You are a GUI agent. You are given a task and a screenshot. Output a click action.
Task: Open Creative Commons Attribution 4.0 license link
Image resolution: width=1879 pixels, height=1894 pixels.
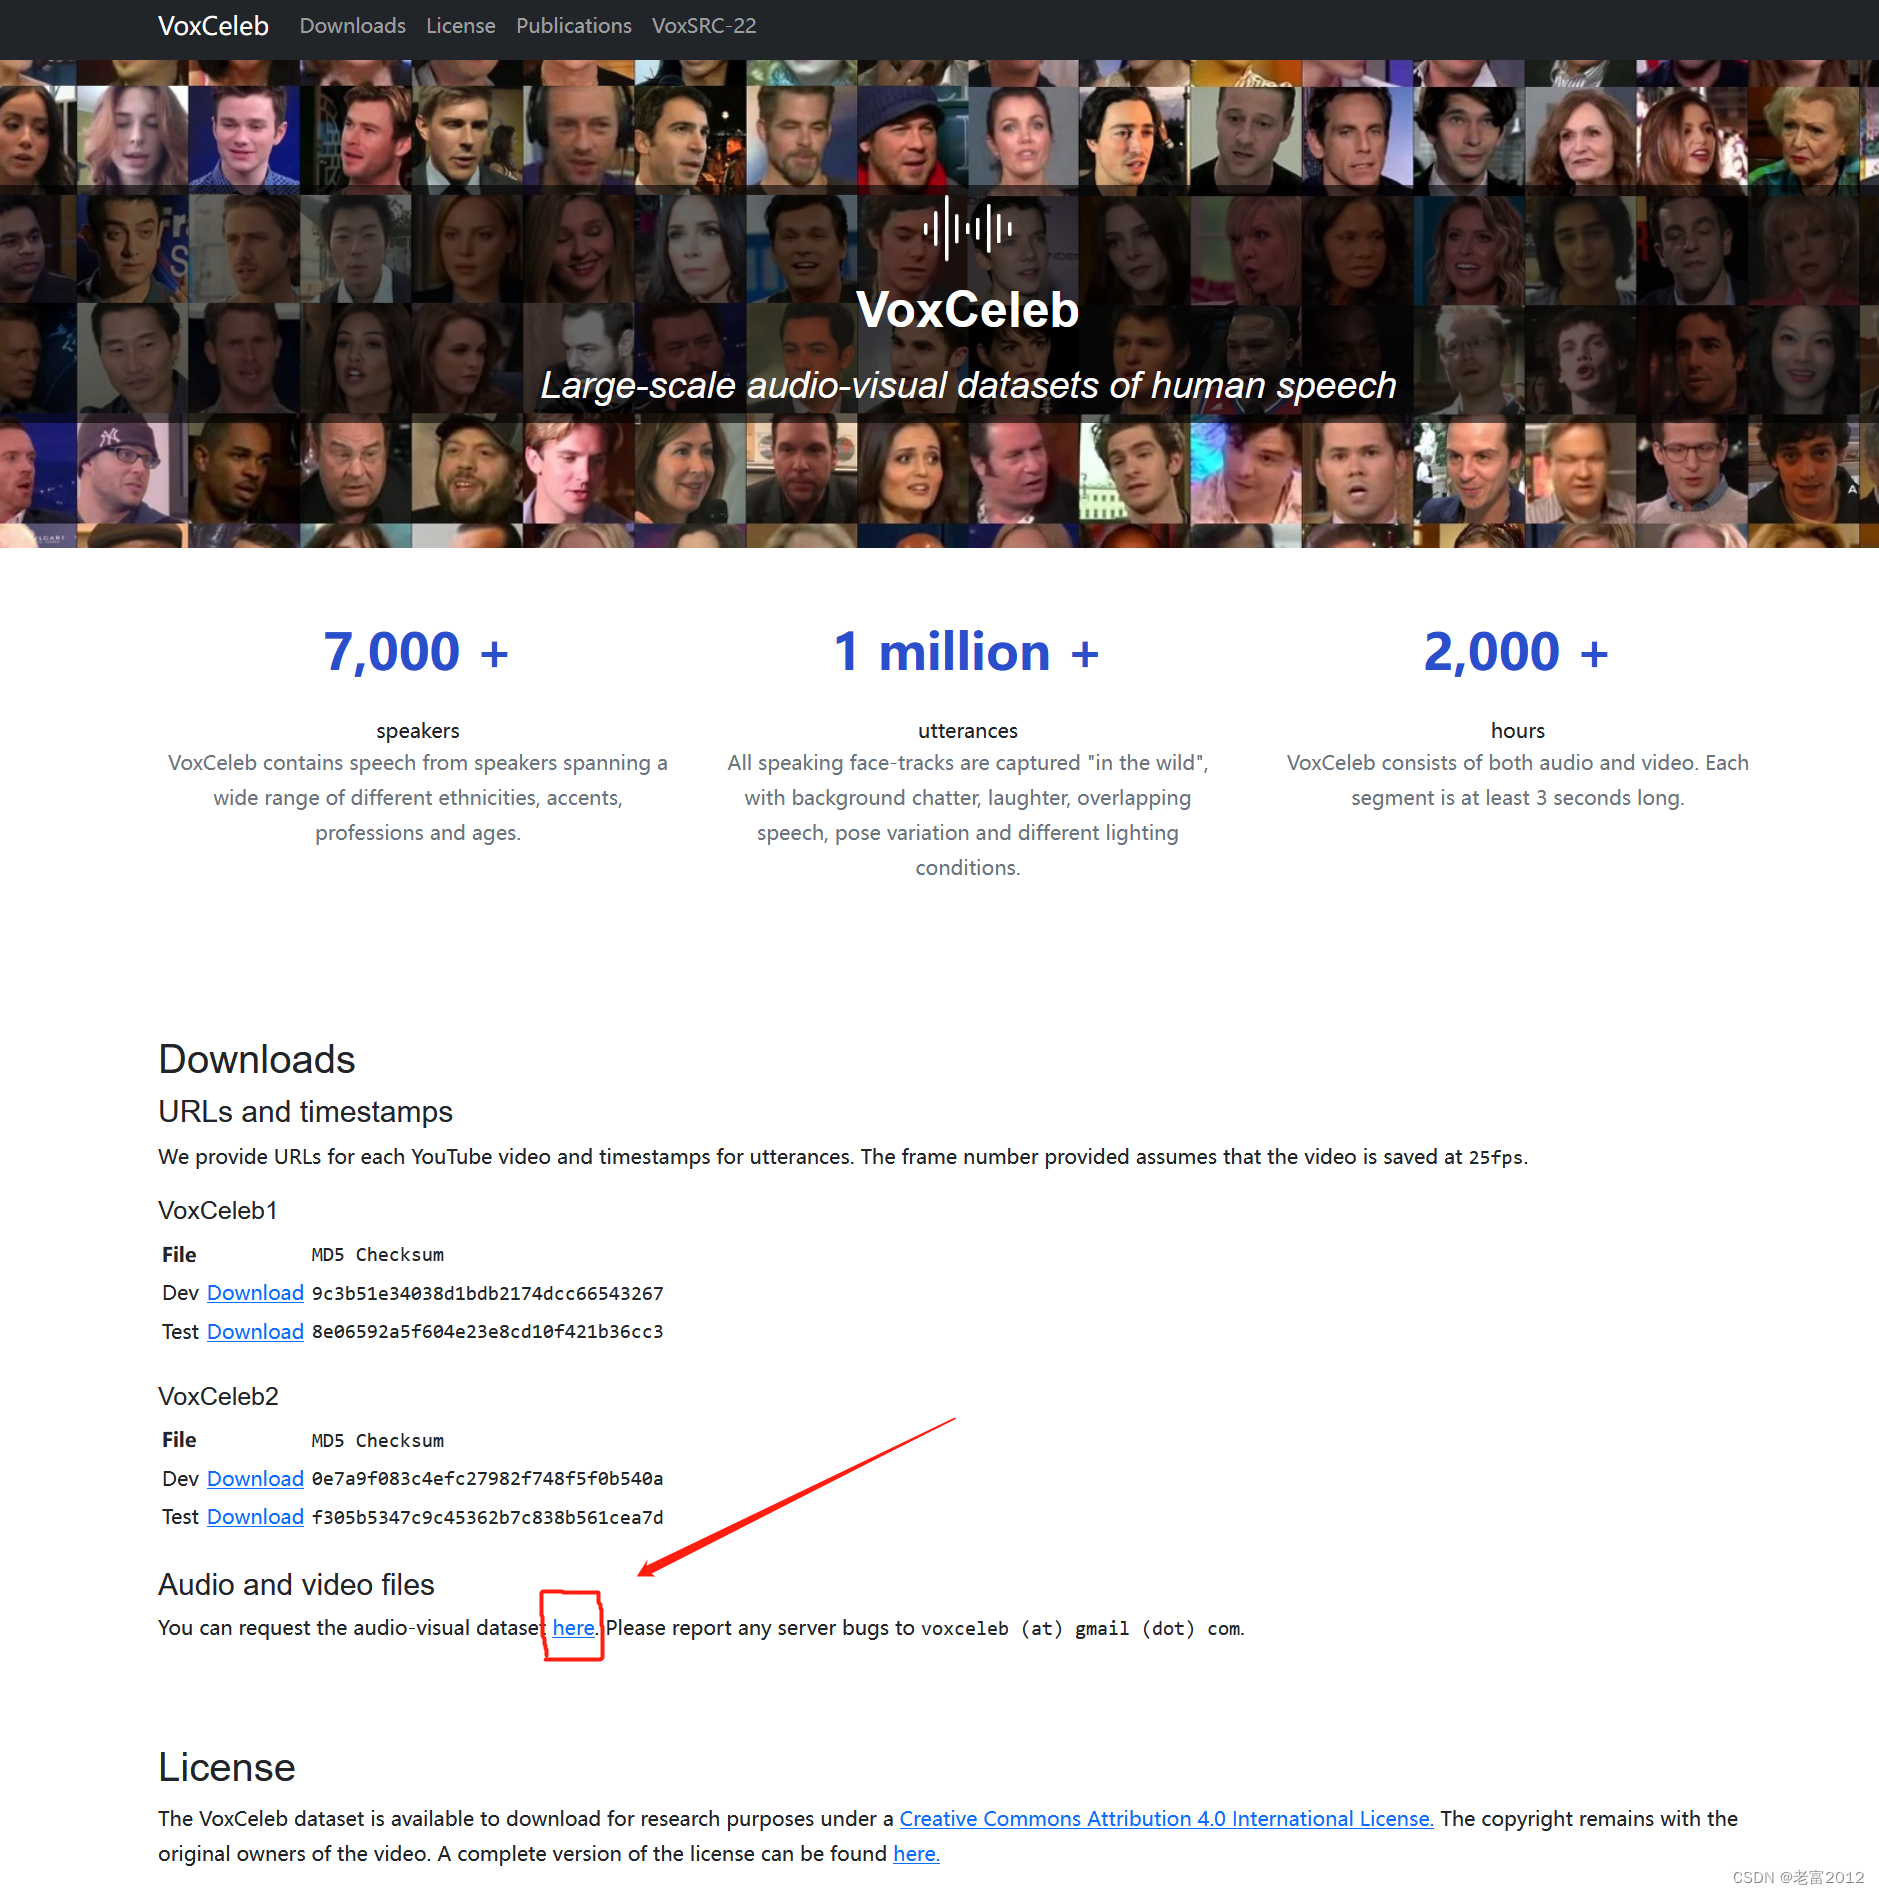pyautogui.click(x=1166, y=1819)
